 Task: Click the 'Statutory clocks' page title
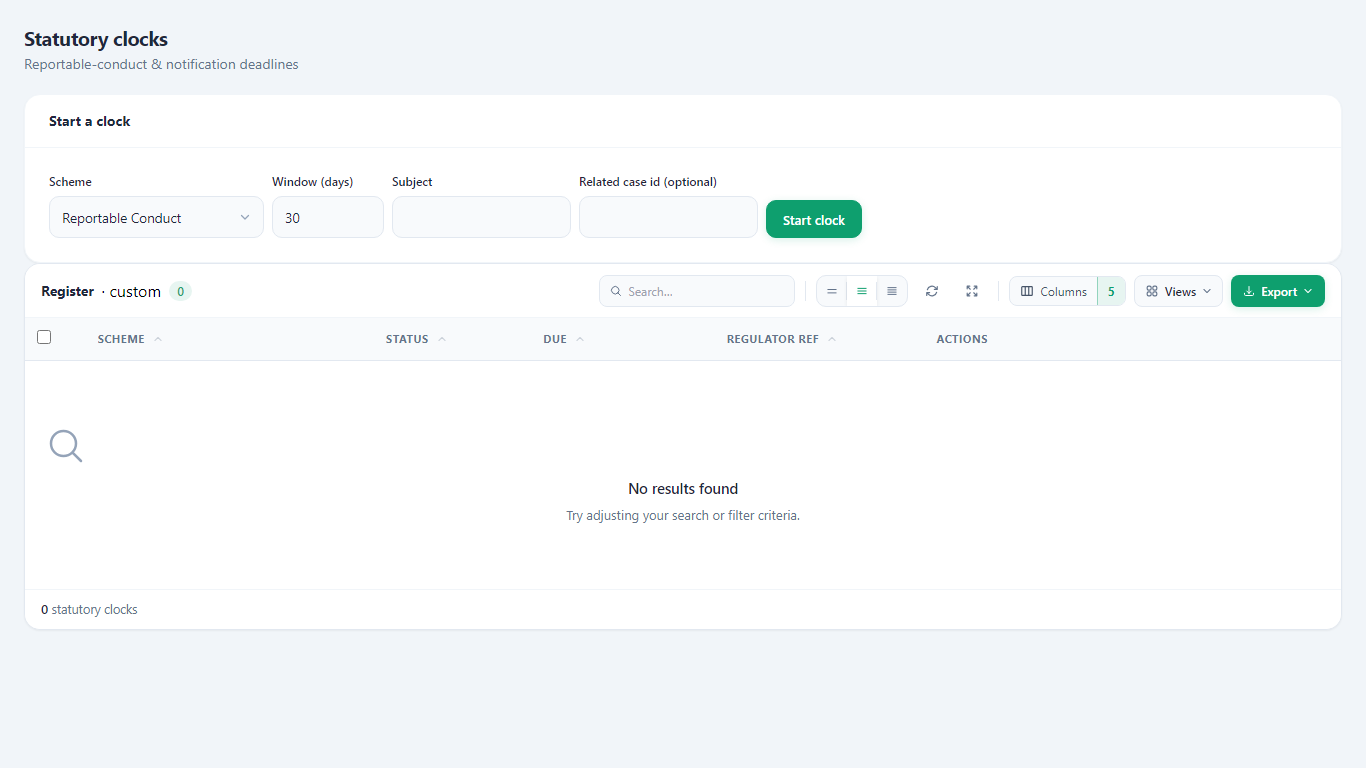click(96, 39)
